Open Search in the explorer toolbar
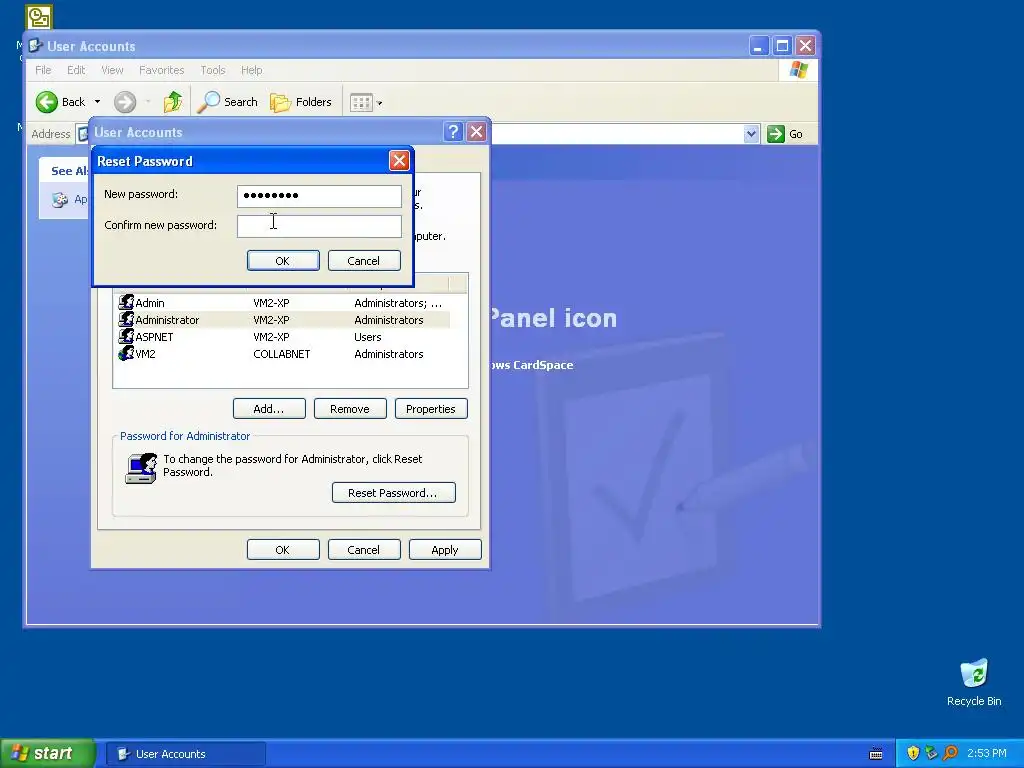1024x768 pixels. pyautogui.click(x=228, y=102)
